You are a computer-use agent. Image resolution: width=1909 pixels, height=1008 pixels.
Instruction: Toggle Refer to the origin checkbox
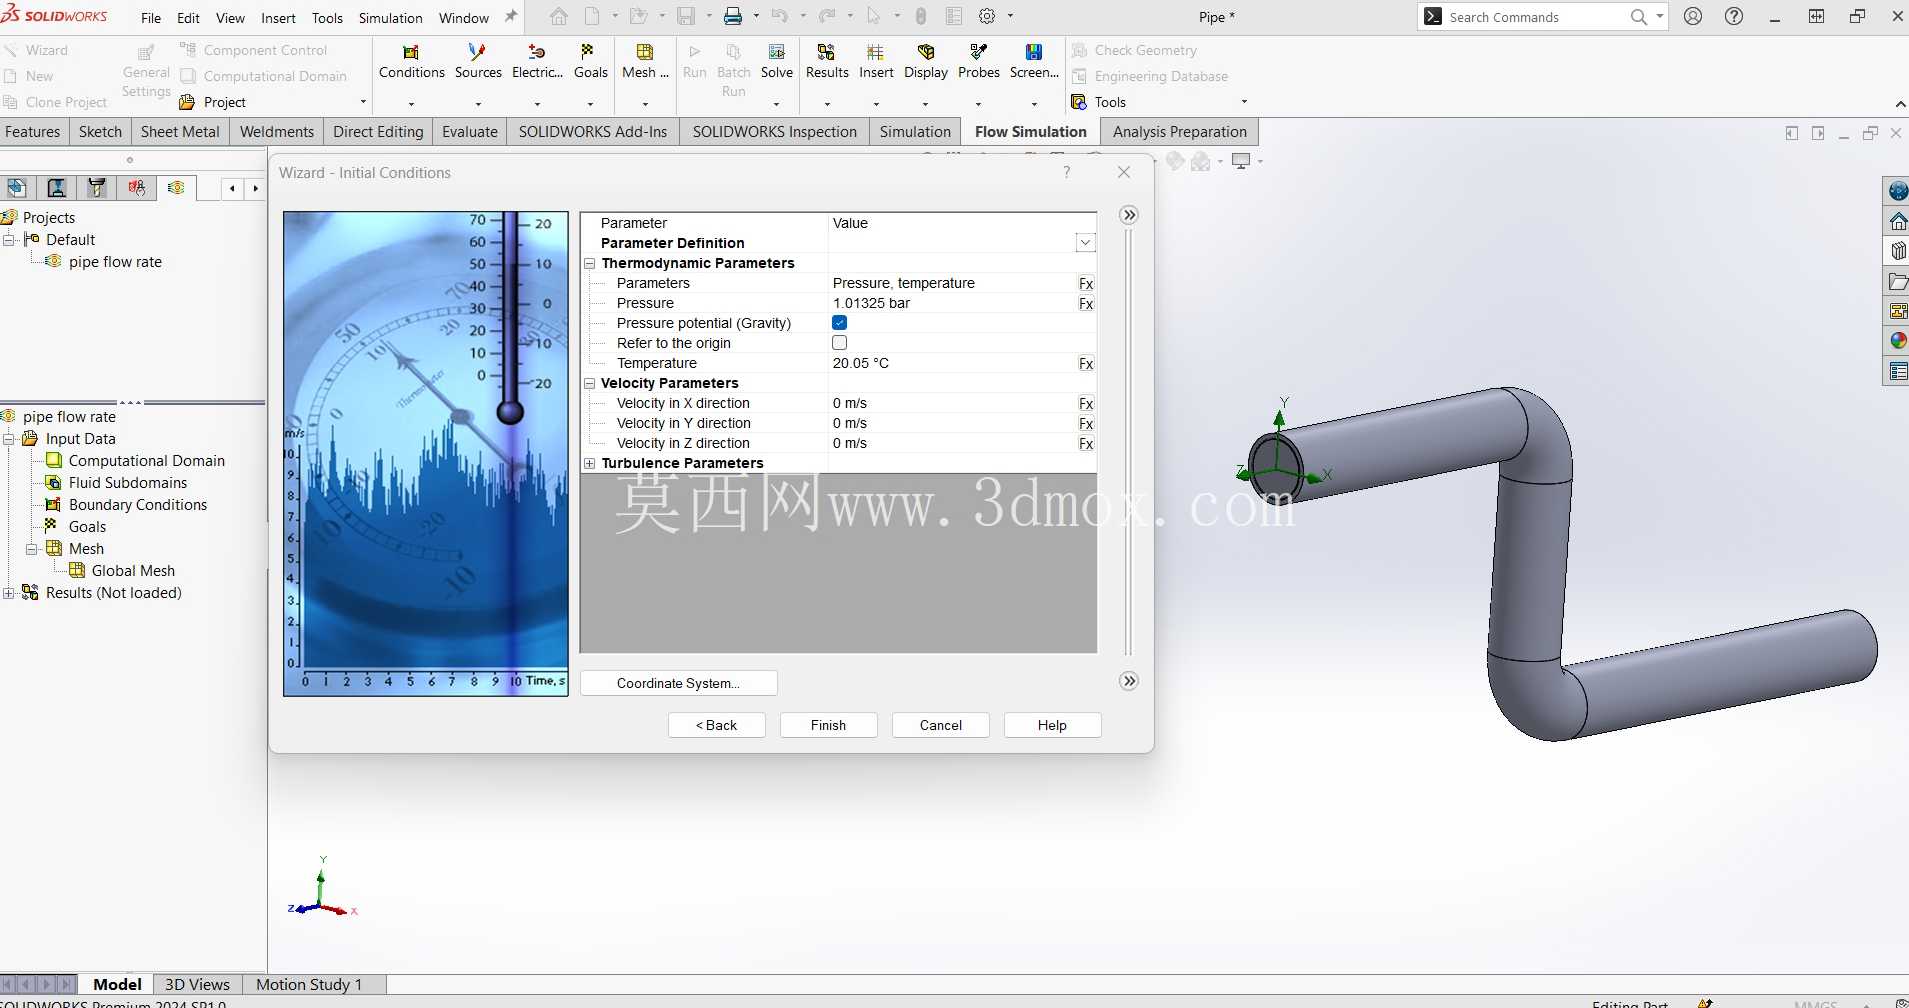839,343
